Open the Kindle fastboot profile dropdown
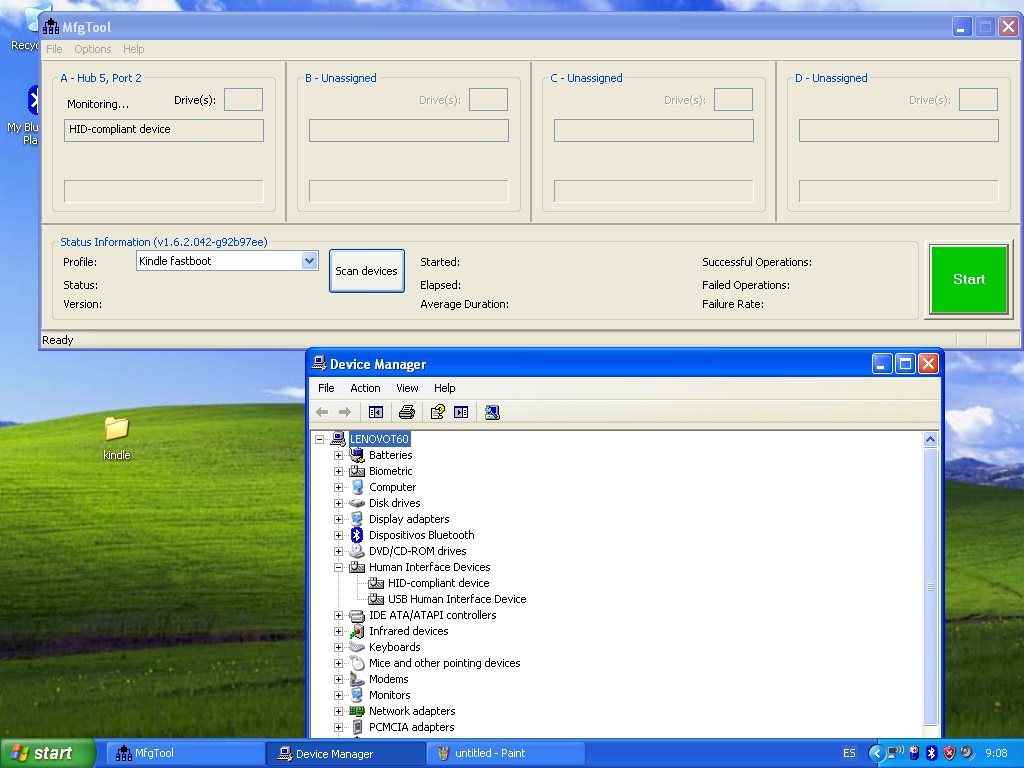The width and height of the screenshot is (1024, 768). point(310,261)
